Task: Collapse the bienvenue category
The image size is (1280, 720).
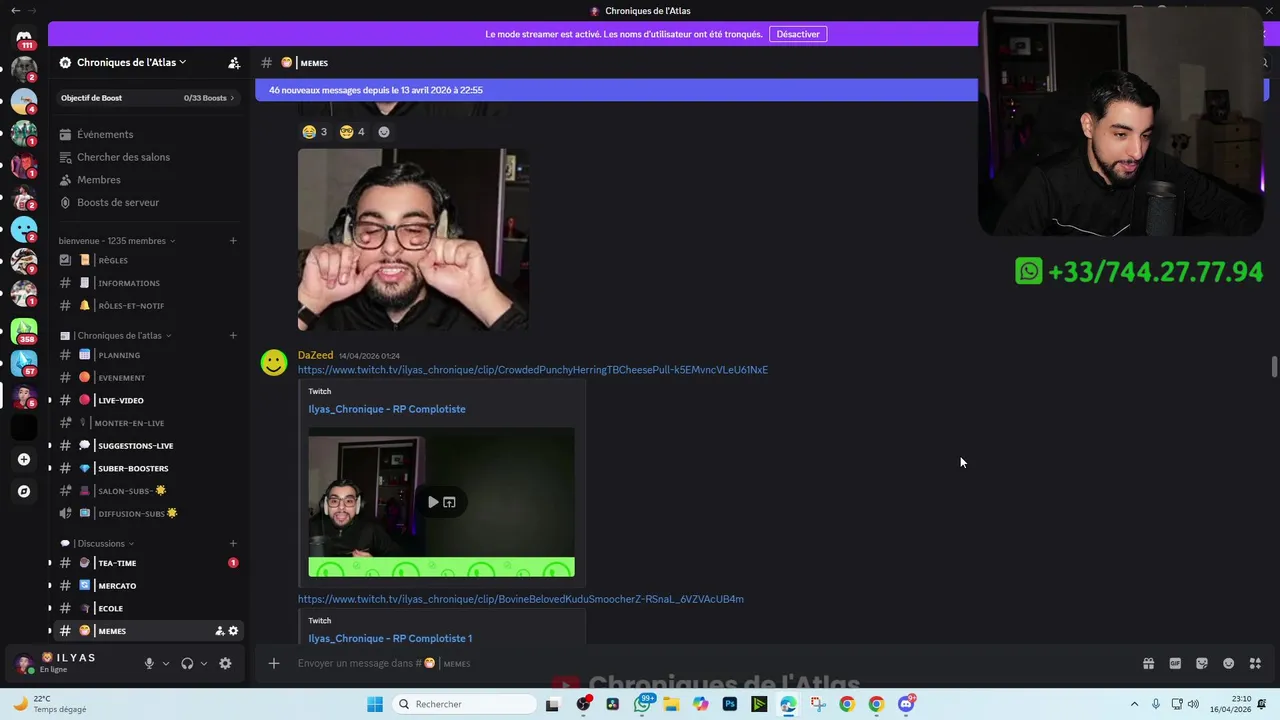Action: tap(117, 241)
